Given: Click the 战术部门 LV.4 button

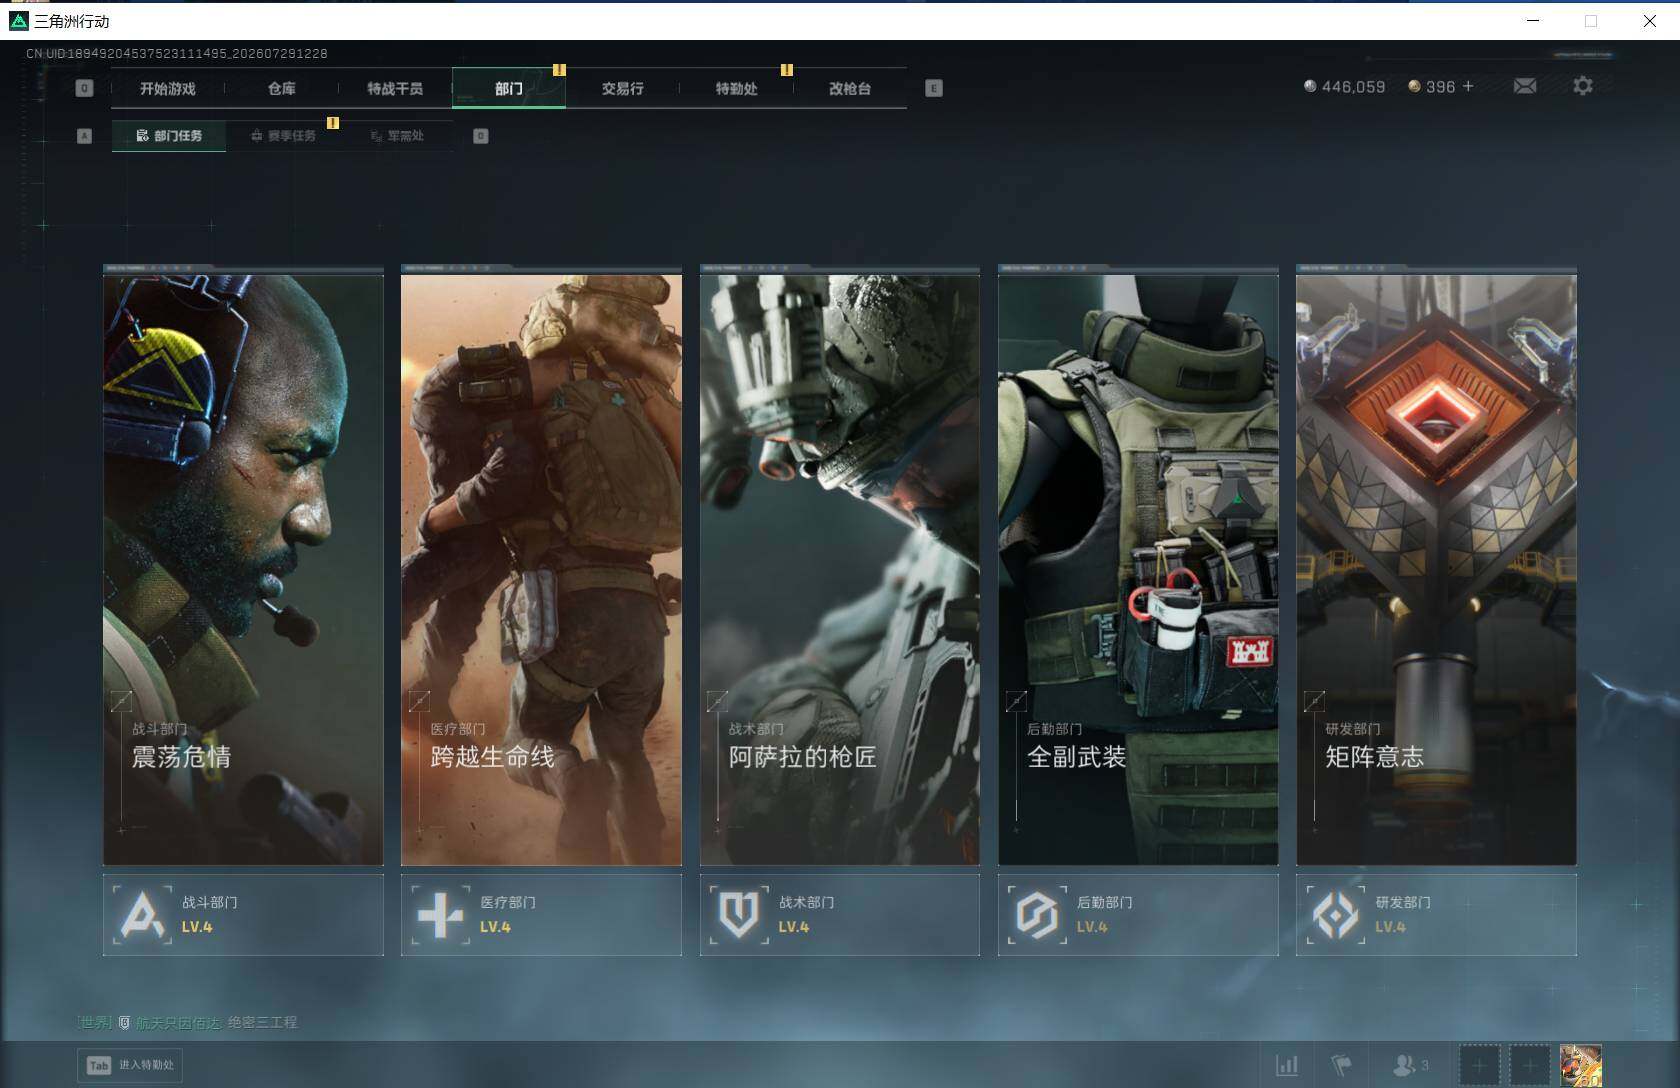Looking at the screenshot, I should tap(840, 915).
